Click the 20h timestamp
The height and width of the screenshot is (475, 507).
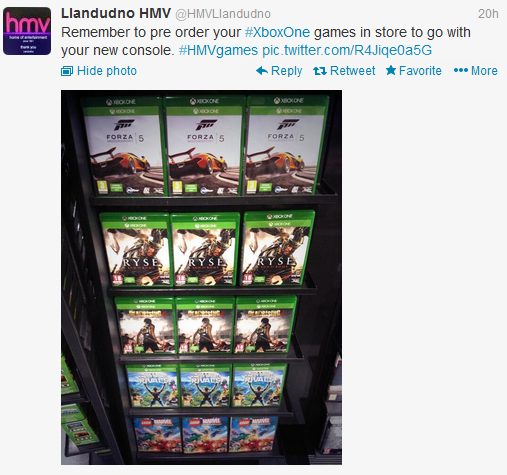coord(488,14)
